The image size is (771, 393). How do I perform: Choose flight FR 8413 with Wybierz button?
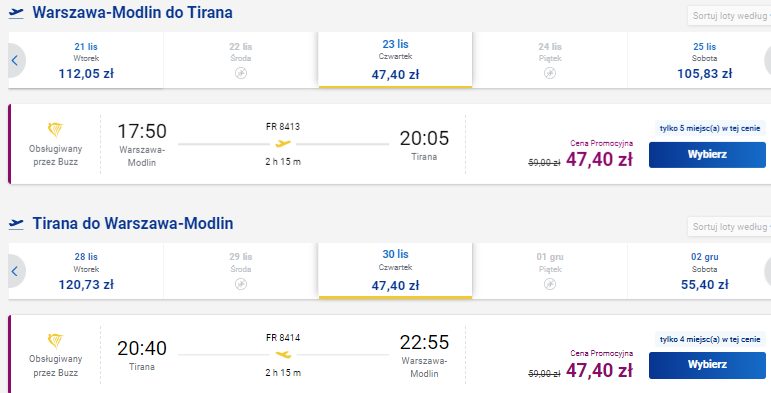(x=707, y=155)
